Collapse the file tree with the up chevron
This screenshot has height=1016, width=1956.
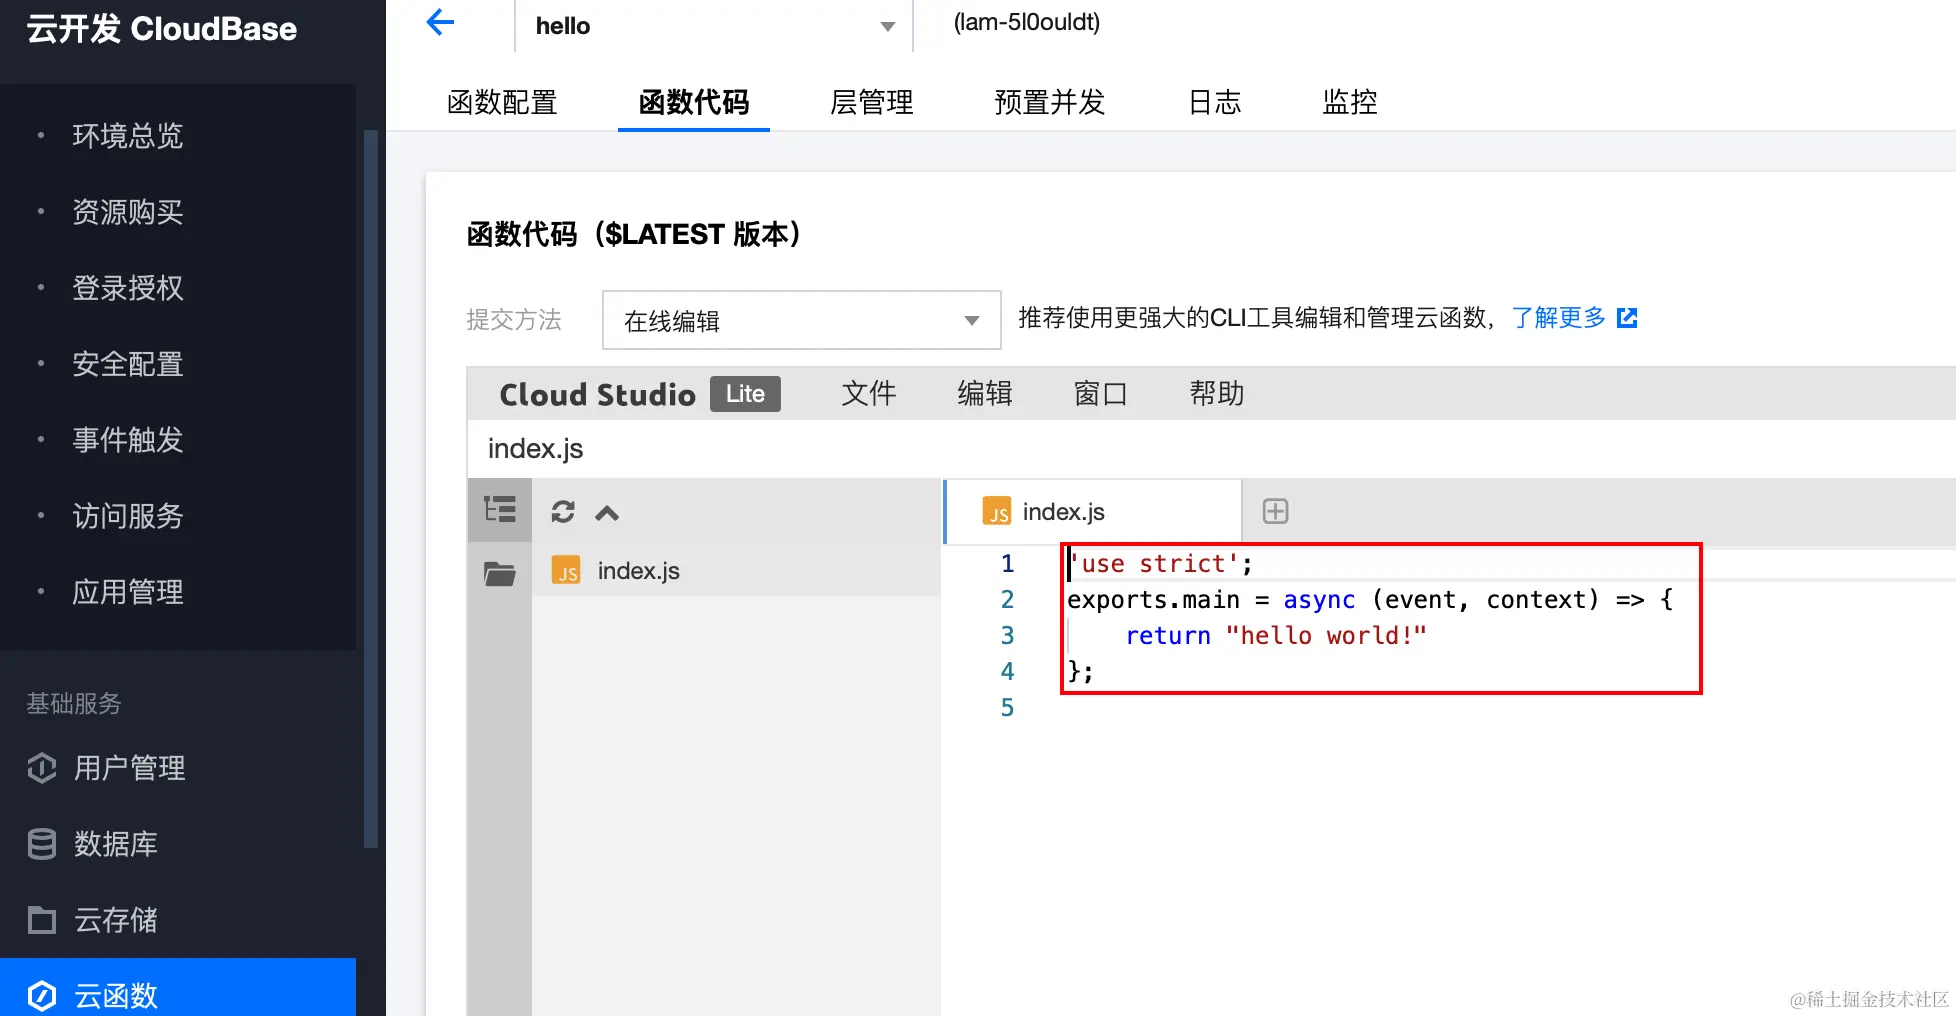[x=607, y=513]
